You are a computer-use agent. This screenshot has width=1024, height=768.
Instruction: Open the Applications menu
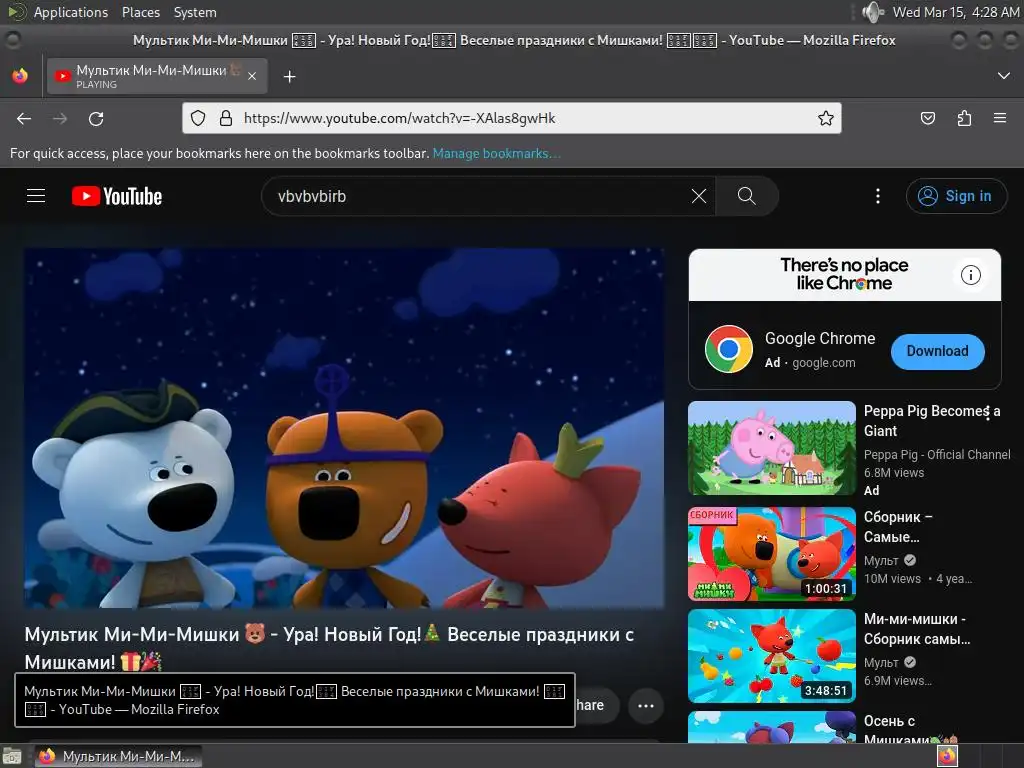71,12
